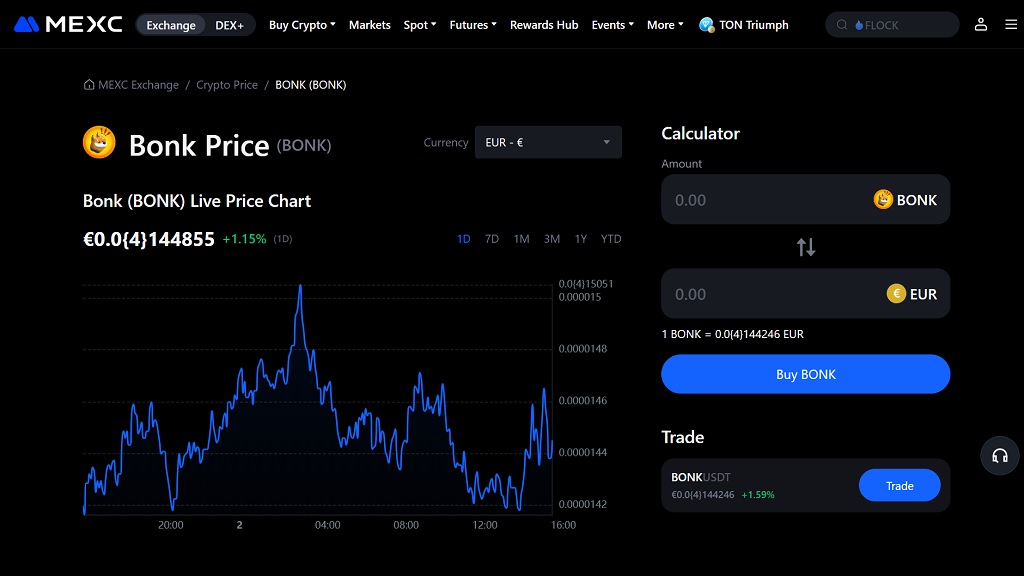Expand the Spot menu
This screenshot has width=1024, height=576.
[419, 25]
